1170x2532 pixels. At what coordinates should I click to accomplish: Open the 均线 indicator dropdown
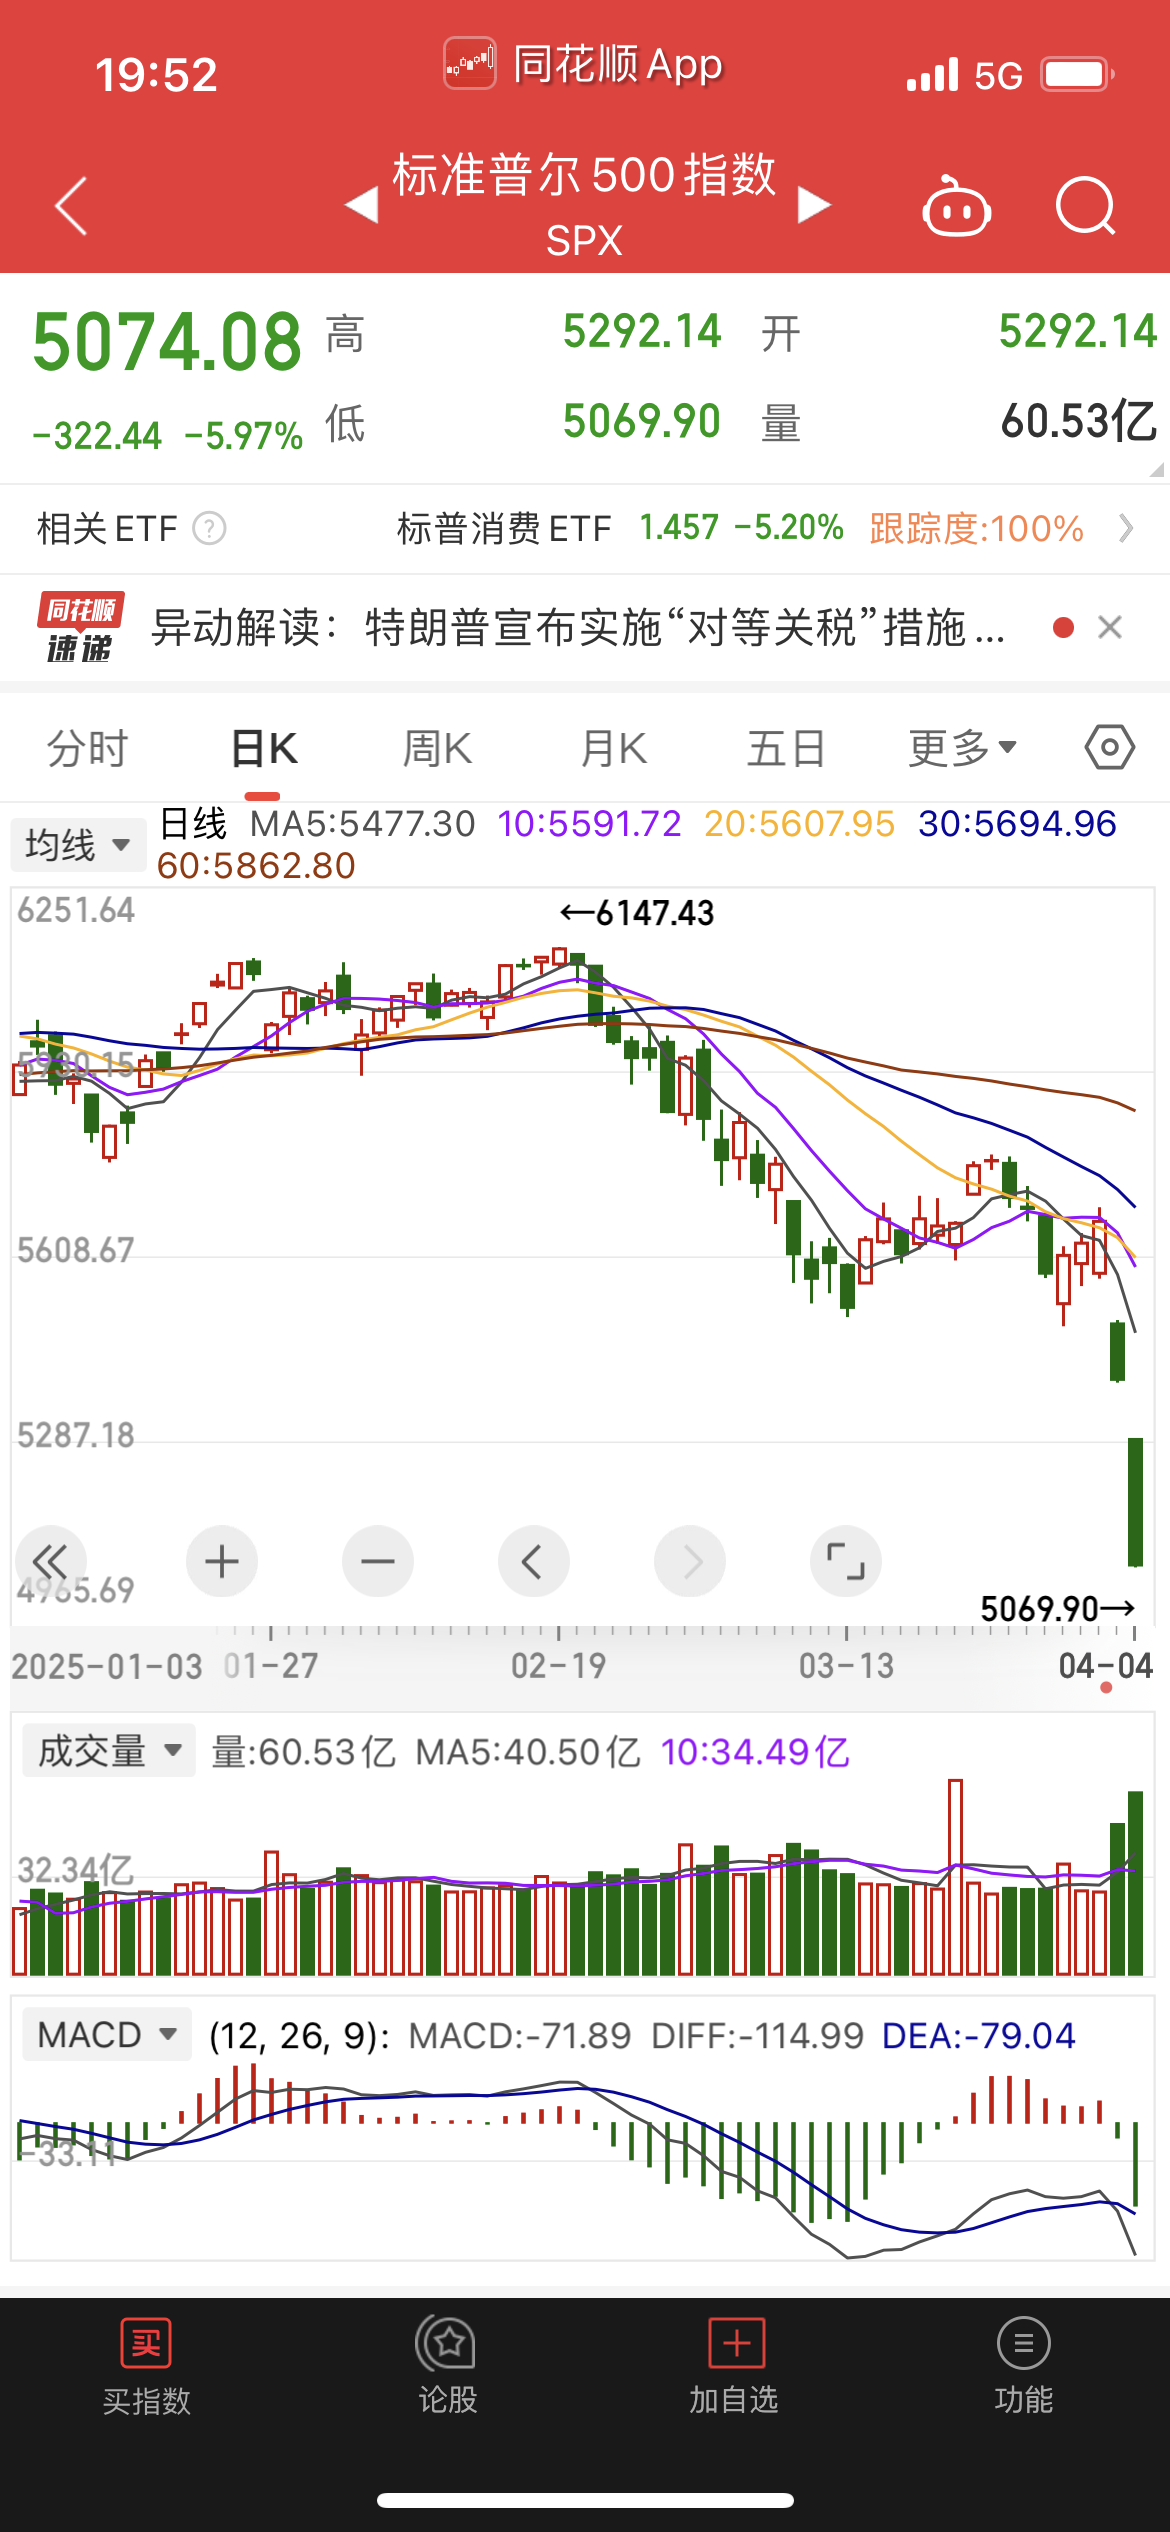77,845
